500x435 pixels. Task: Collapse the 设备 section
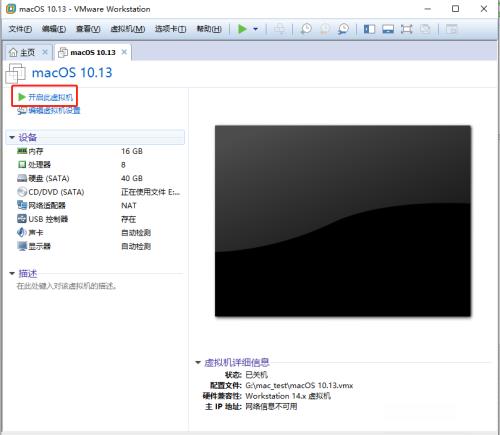12,137
